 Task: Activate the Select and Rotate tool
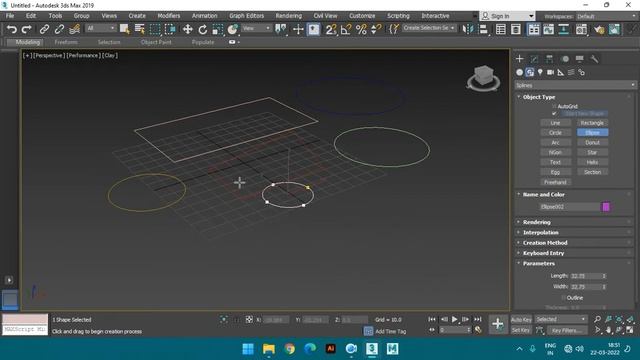(x=202, y=29)
